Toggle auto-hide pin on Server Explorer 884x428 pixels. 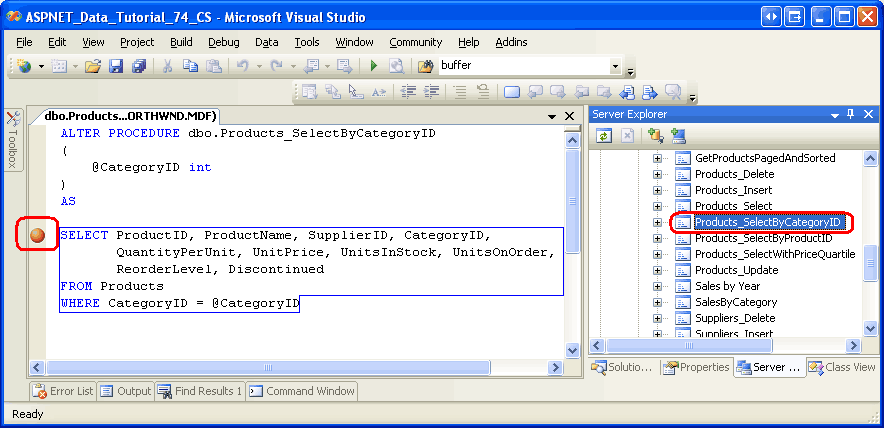(x=851, y=114)
